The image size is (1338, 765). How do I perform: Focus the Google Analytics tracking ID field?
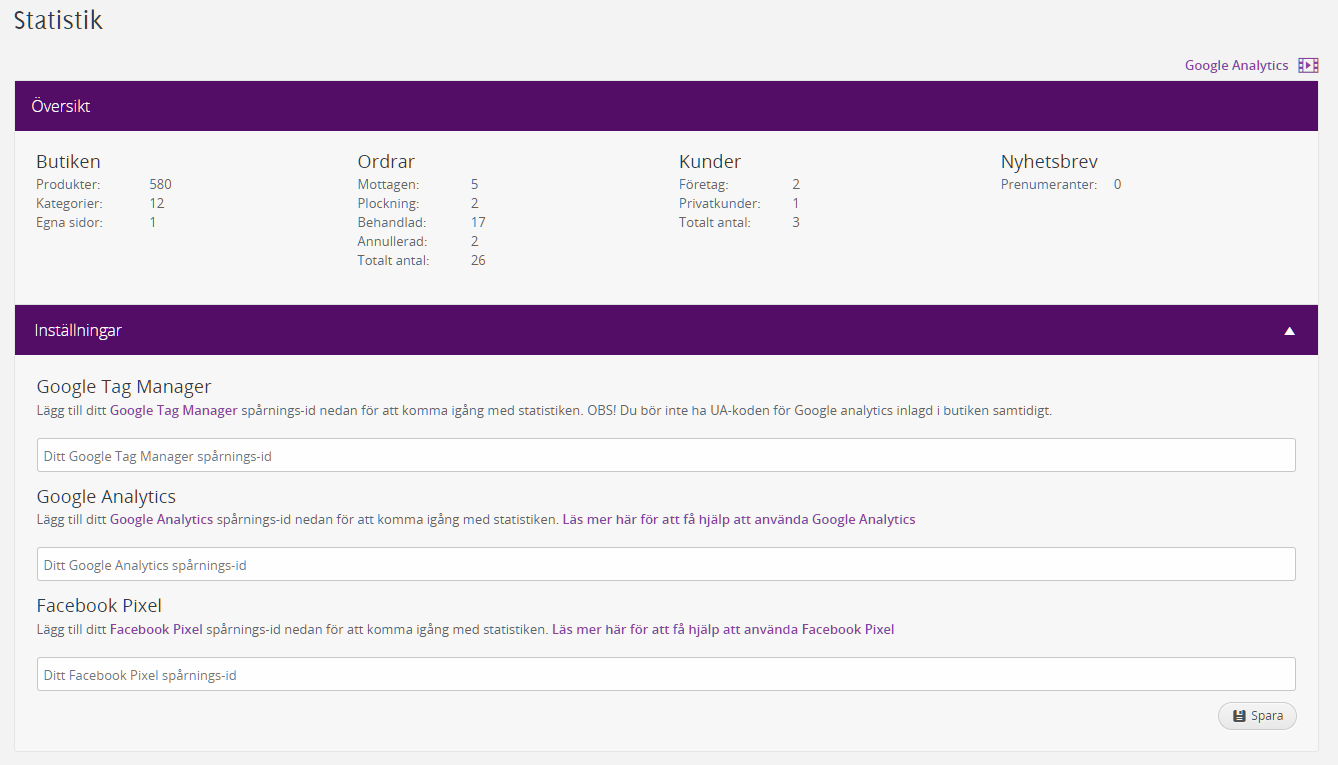666,564
